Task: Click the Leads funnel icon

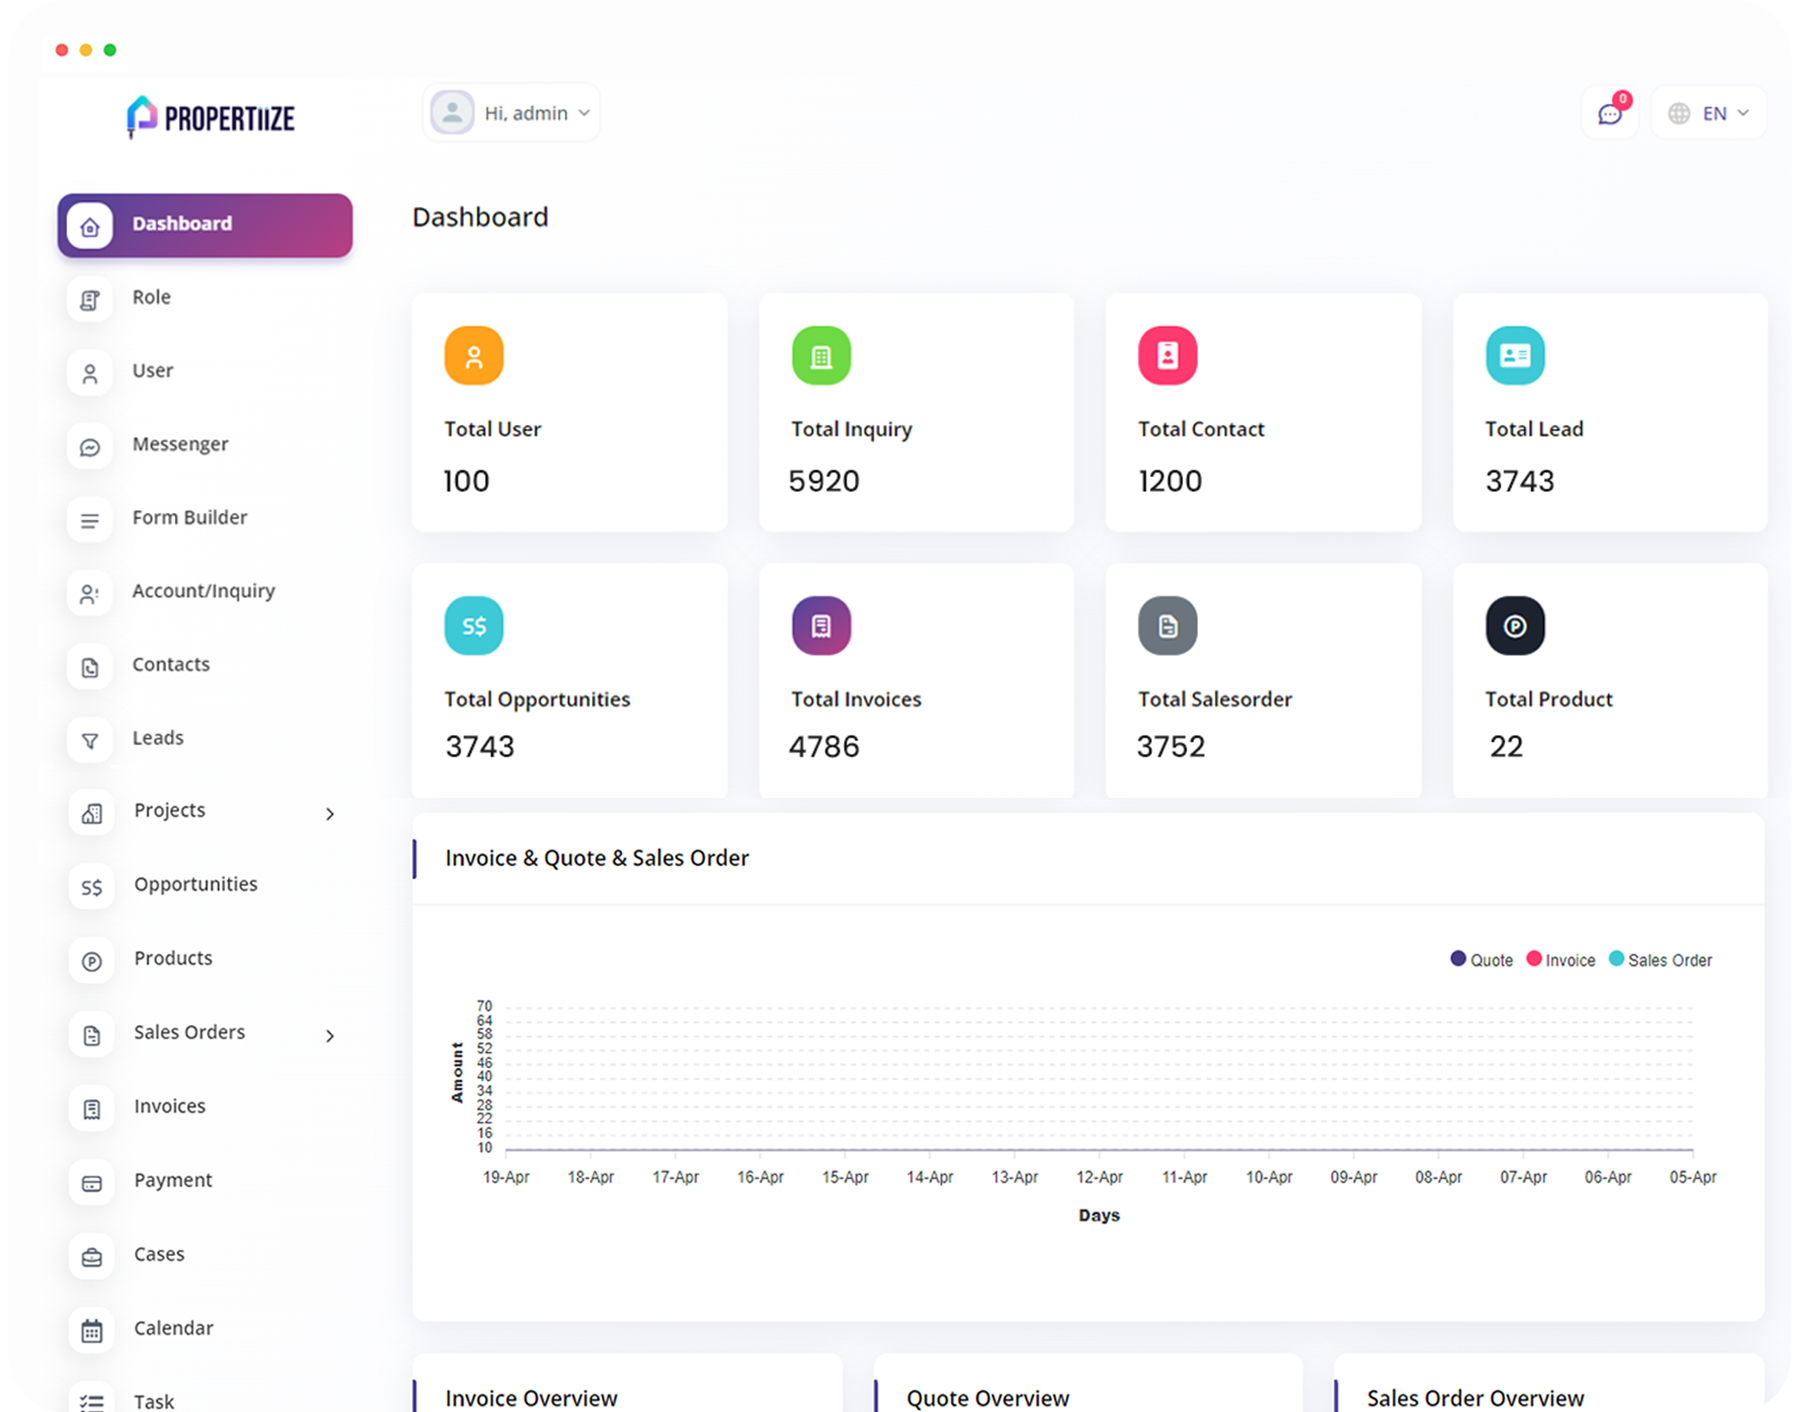Action: pos(90,740)
